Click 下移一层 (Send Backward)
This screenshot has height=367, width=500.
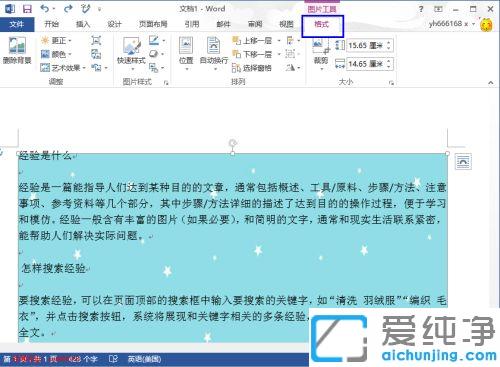(x=252, y=54)
